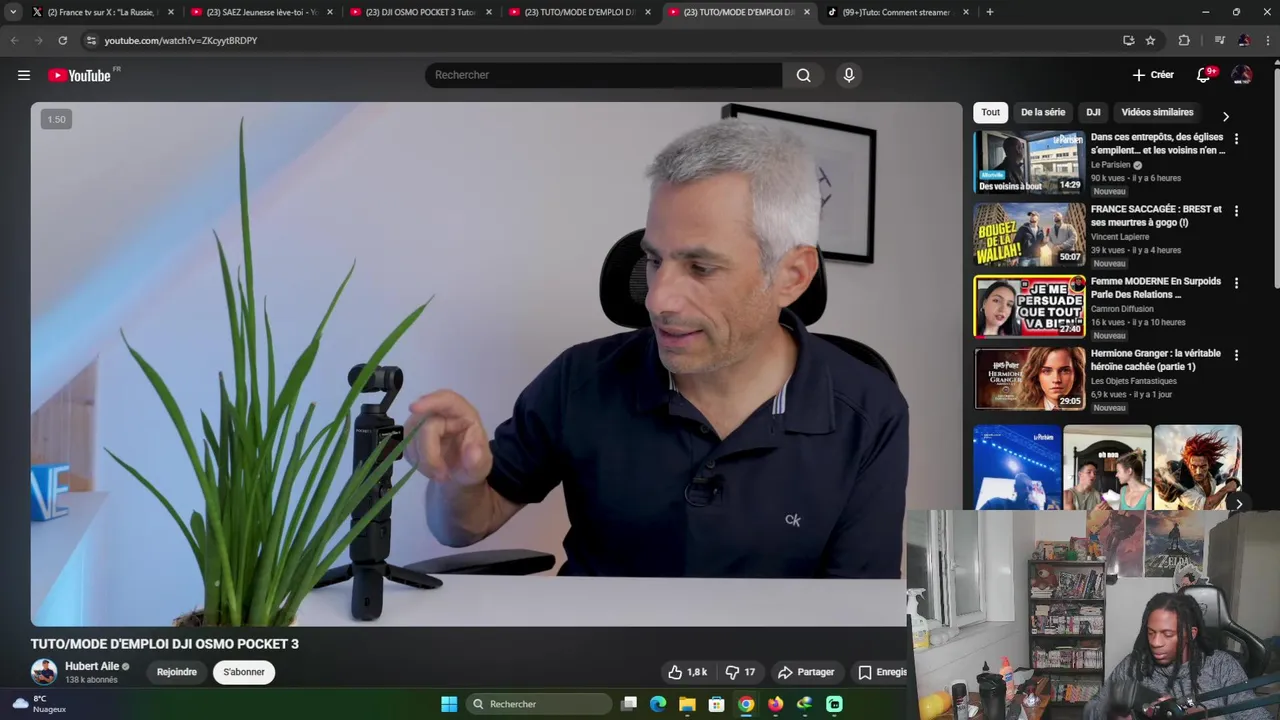
Task: Open the BOUGEZ DE LA WALLAH thumbnail
Action: pos(1029,234)
